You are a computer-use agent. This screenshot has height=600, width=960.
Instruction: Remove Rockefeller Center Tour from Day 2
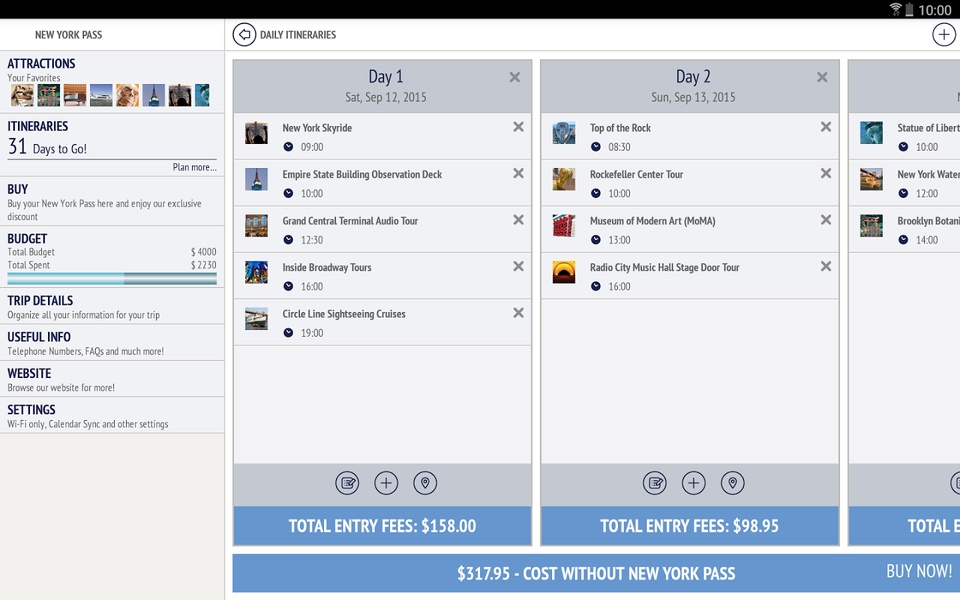[826, 173]
